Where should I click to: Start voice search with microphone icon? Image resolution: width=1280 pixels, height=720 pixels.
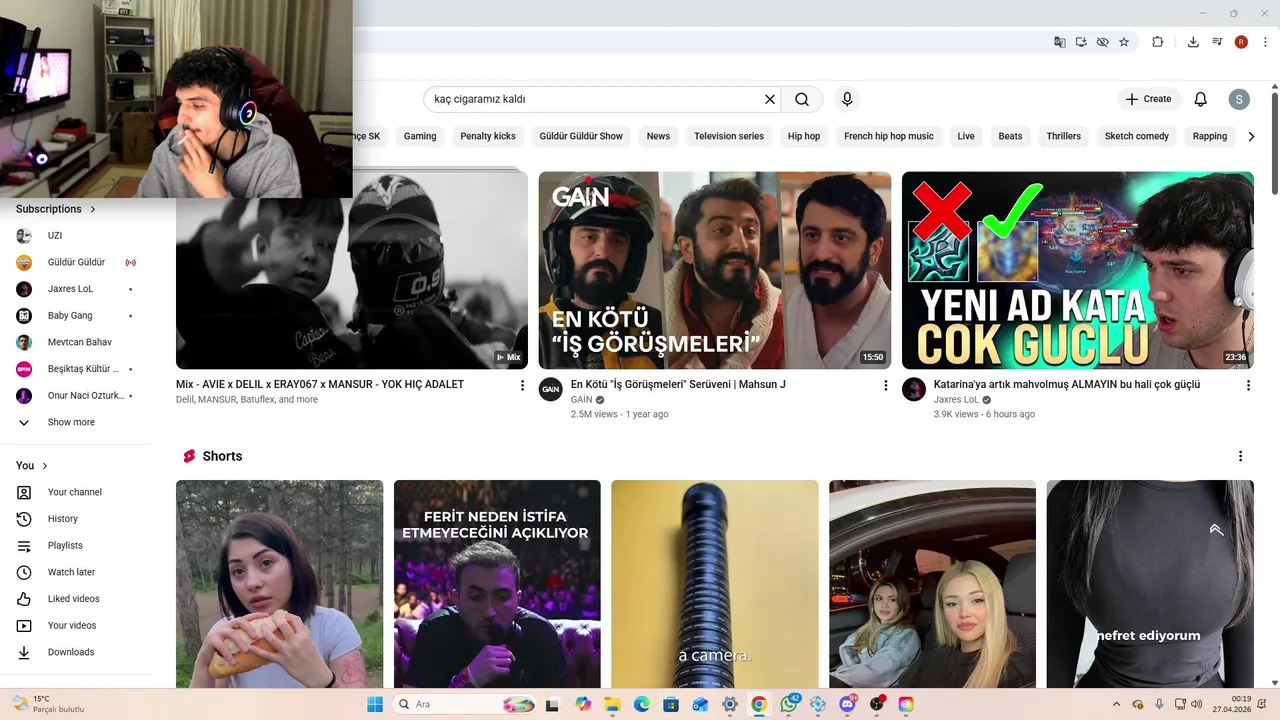coord(847,99)
